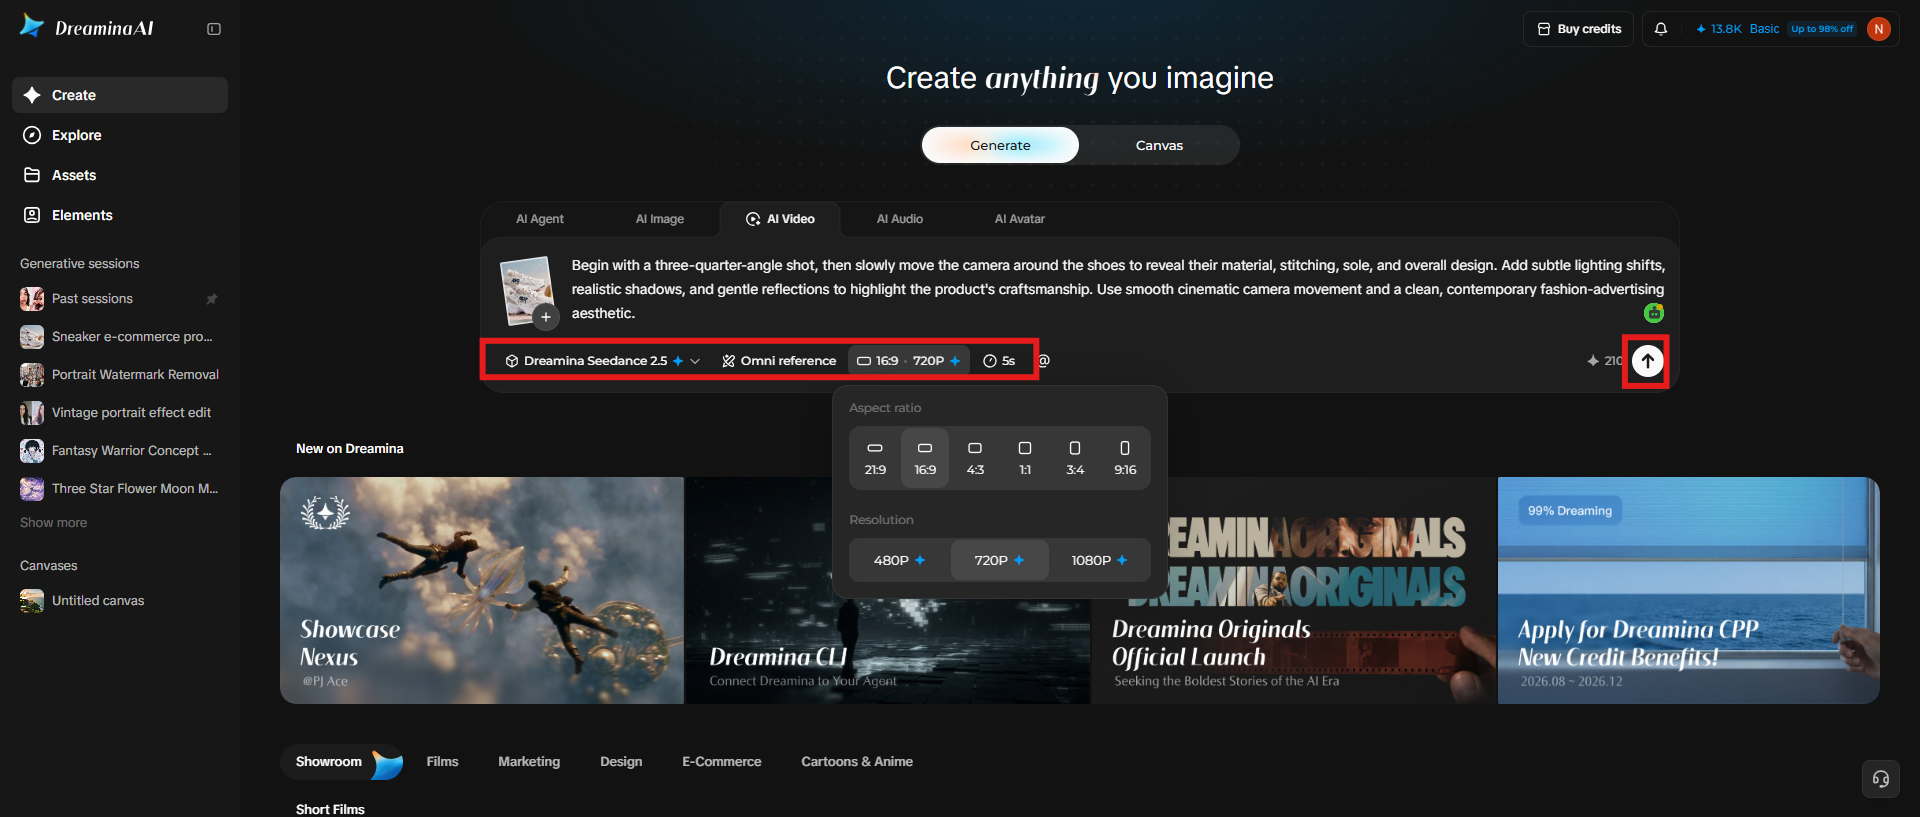The image size is (1920, 817).
Task: Set resolution to 480P
Action: coord(900,560)
